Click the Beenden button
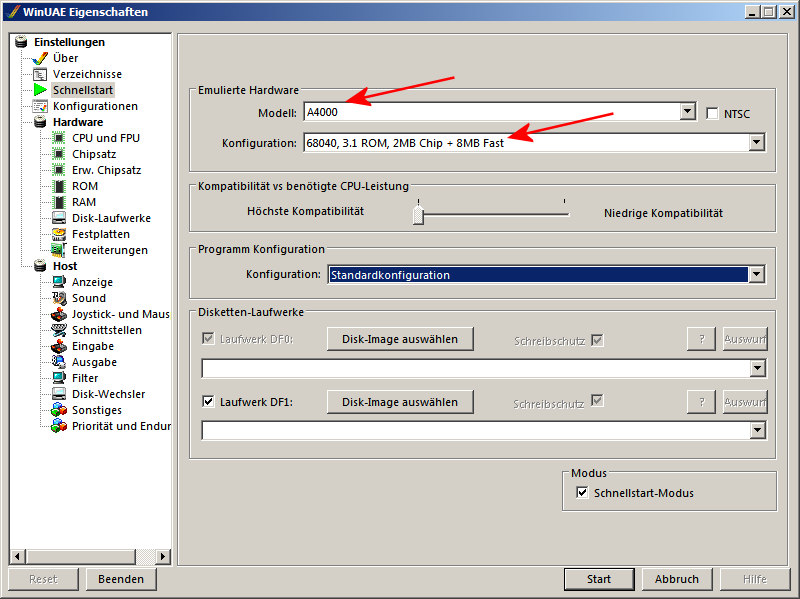Viewport: 800px width, 599px height. [x=121, y=579]
